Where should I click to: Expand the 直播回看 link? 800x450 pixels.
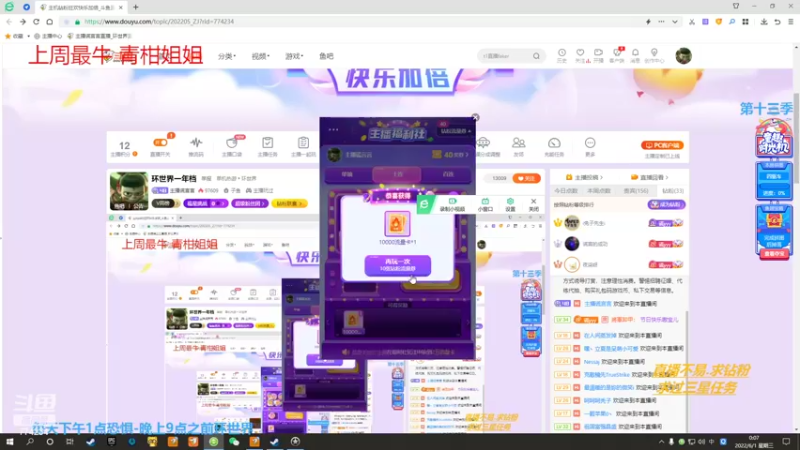pyautogui.click(x=649, y=177)
